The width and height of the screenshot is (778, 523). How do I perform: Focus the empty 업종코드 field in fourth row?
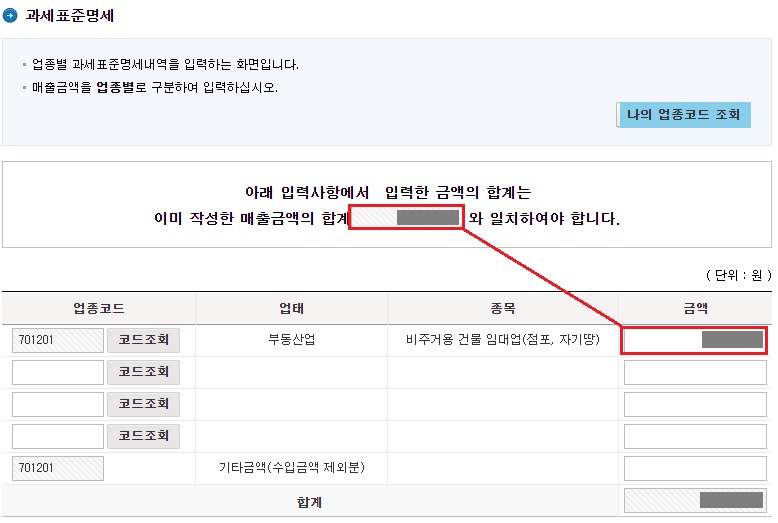[x=58, y=436]
